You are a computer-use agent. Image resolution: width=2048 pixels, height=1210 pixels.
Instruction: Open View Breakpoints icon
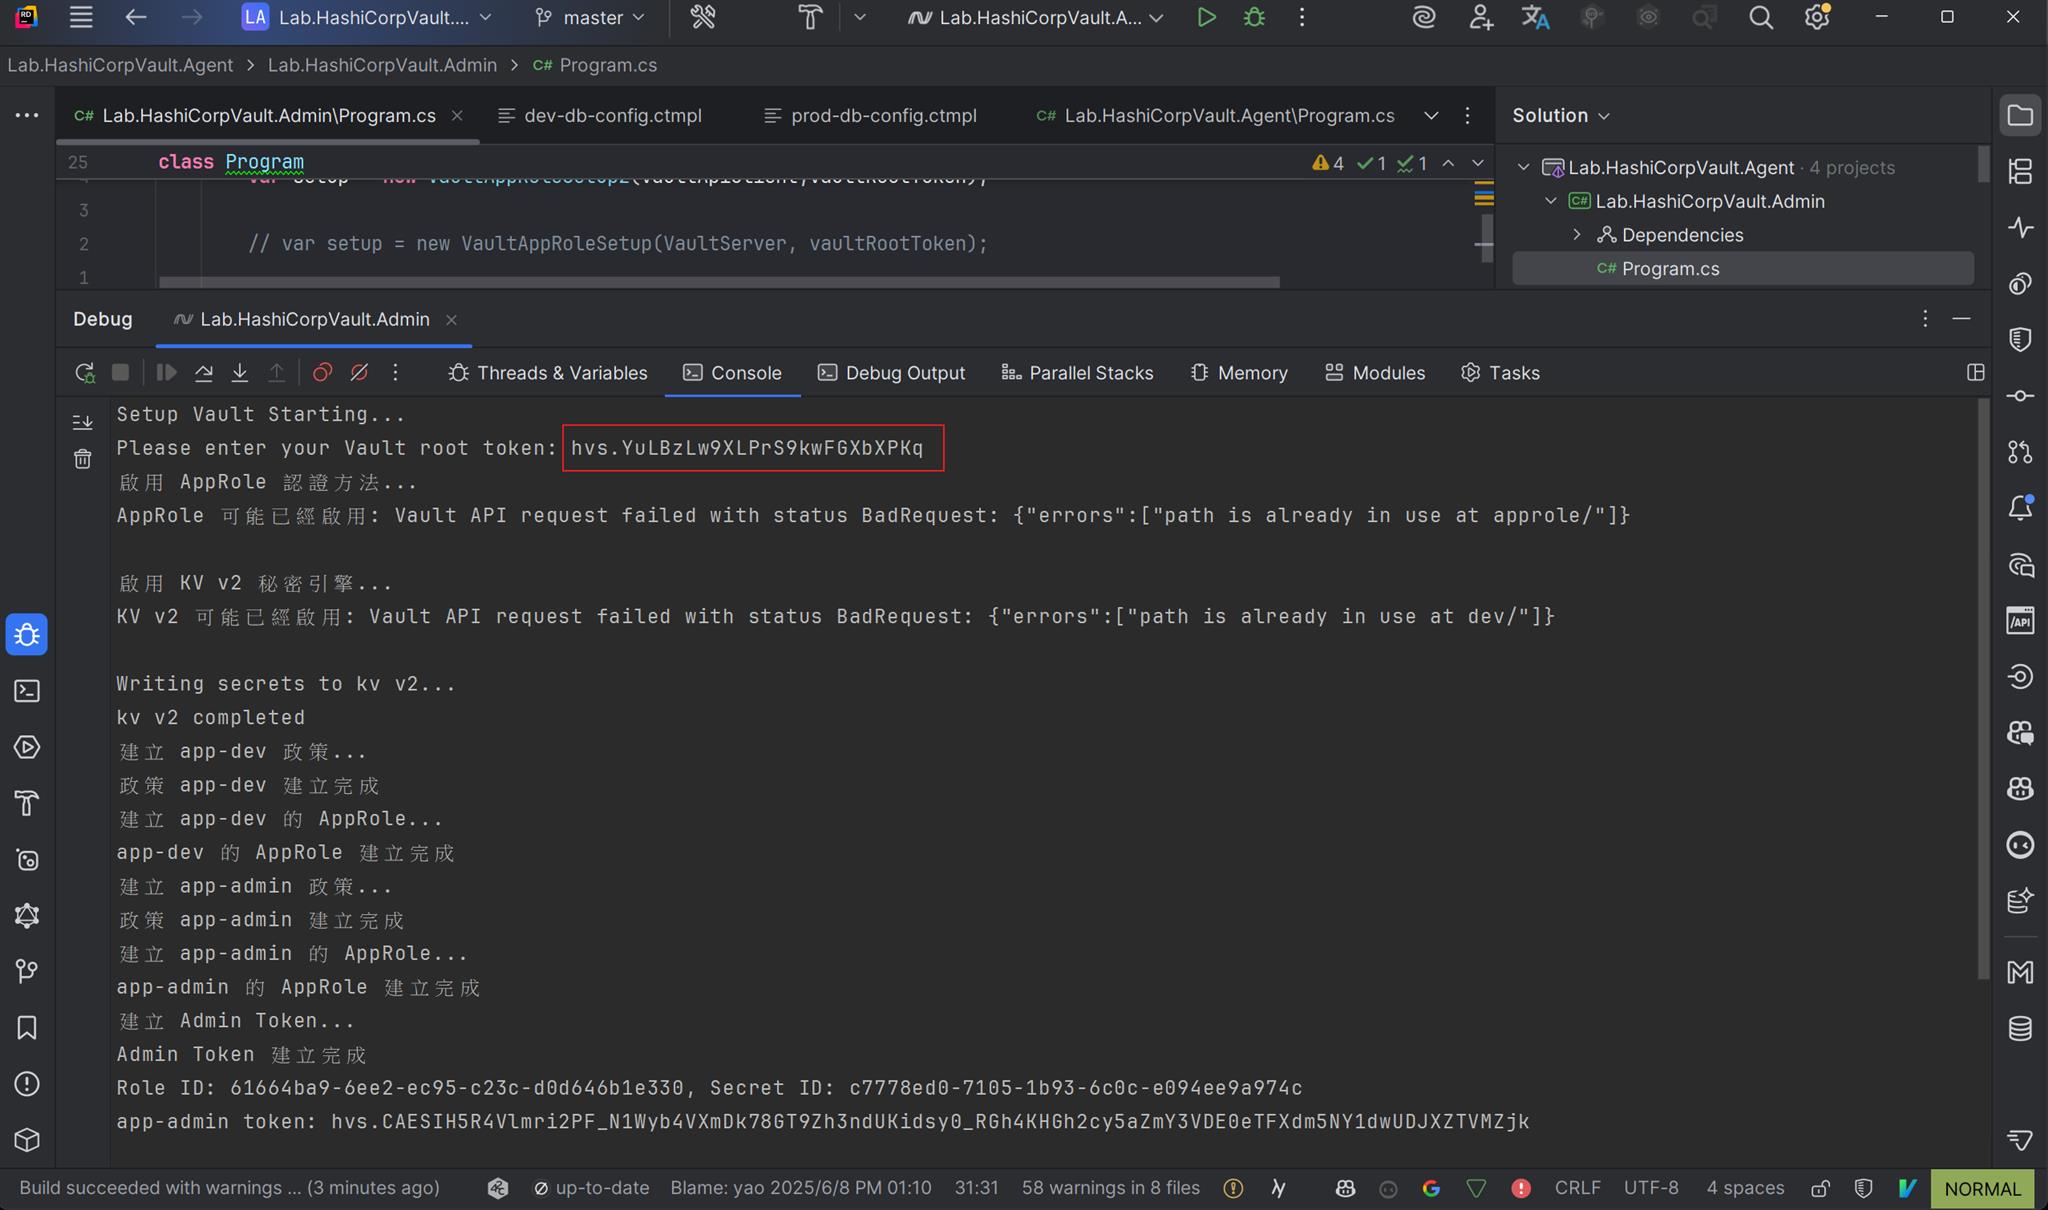coord(322,373)
